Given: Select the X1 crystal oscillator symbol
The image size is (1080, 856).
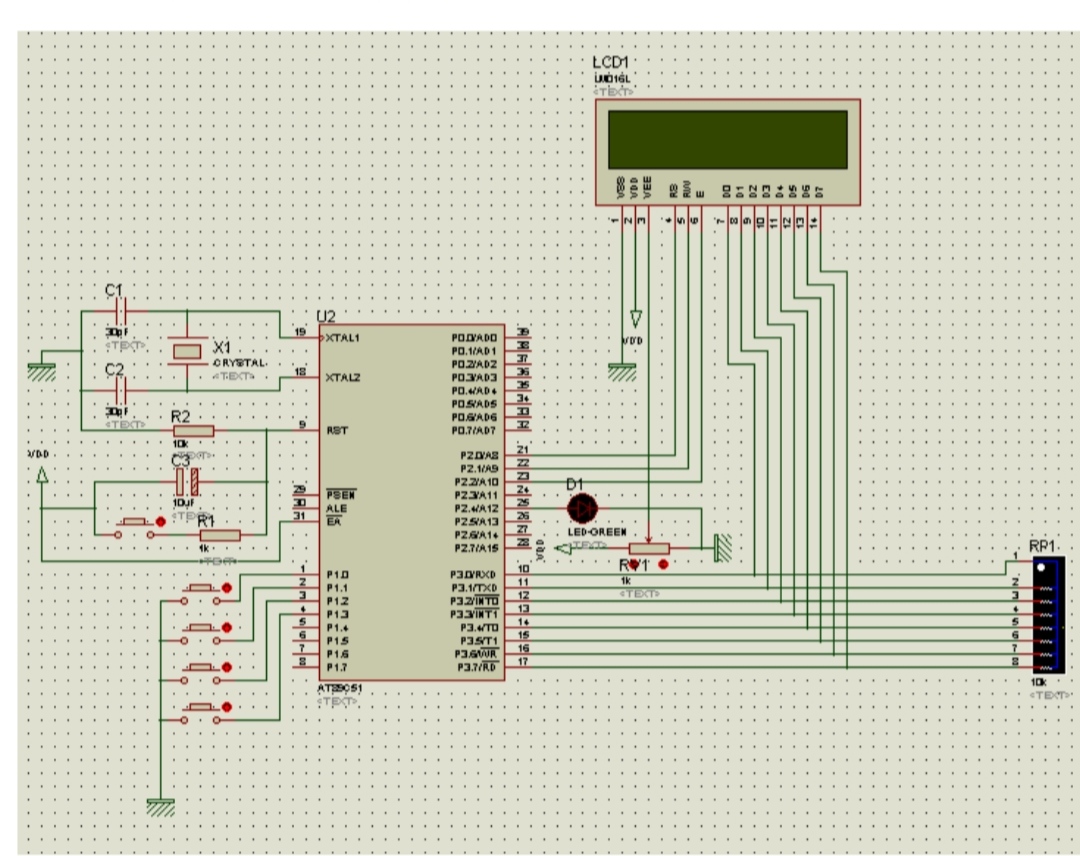Looking at the screenshot, I should [187, 351].
